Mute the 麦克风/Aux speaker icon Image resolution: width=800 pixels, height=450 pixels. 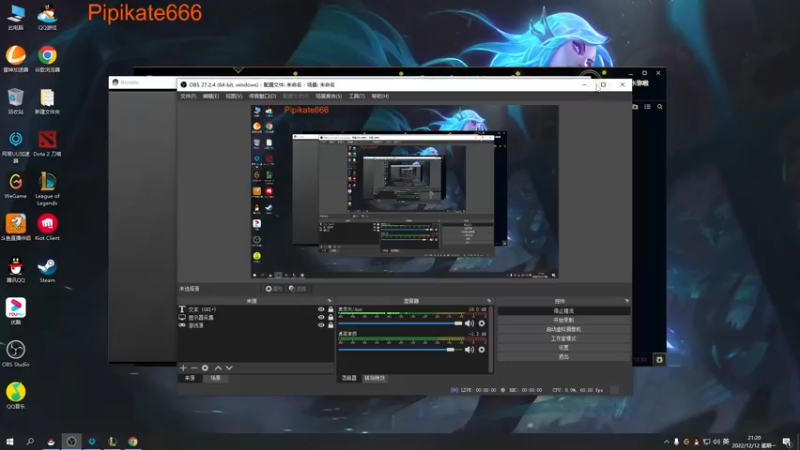point(469,323)
